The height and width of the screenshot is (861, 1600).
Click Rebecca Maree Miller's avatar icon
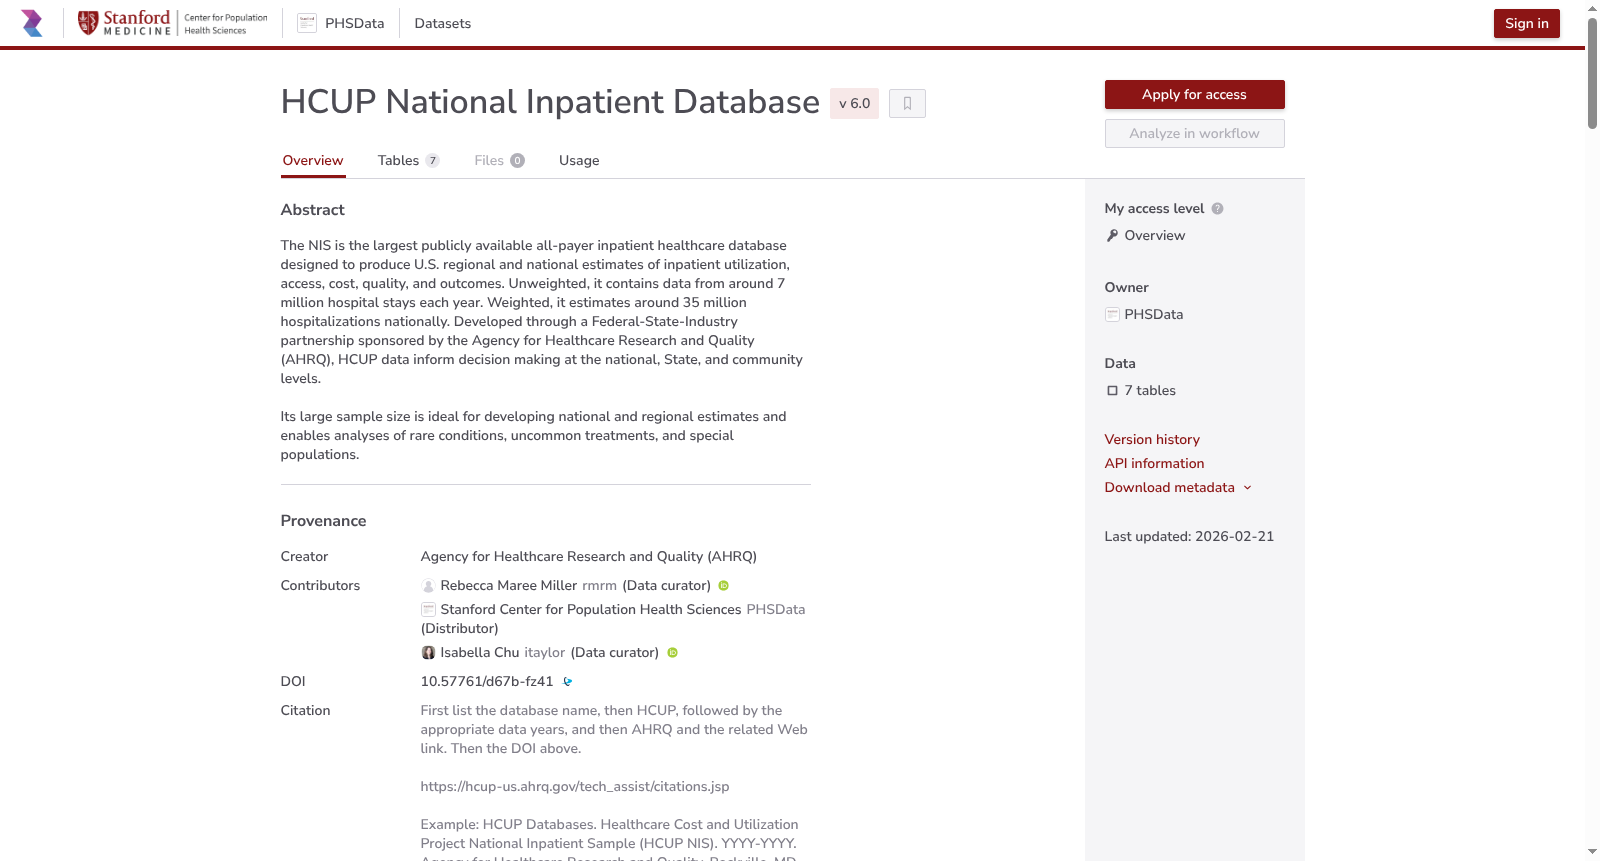(428, 586)
